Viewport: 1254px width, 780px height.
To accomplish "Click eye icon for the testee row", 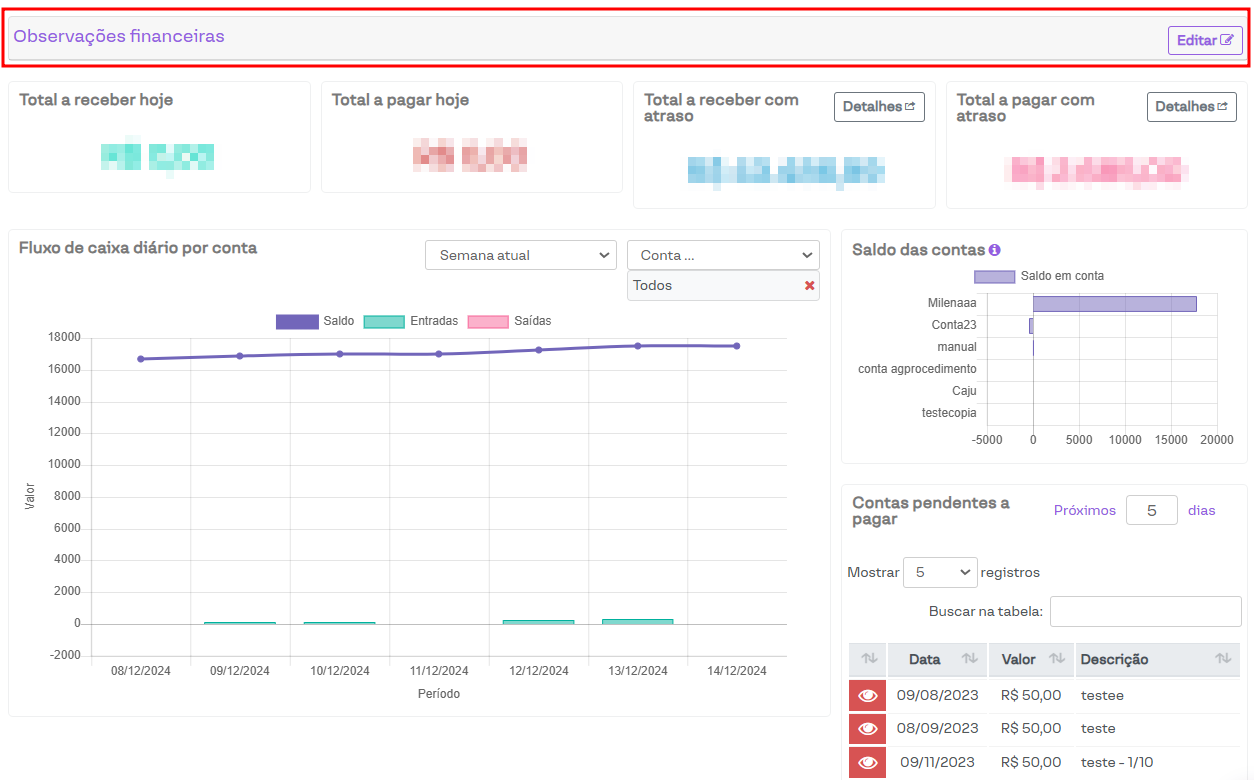I will 867,695.
